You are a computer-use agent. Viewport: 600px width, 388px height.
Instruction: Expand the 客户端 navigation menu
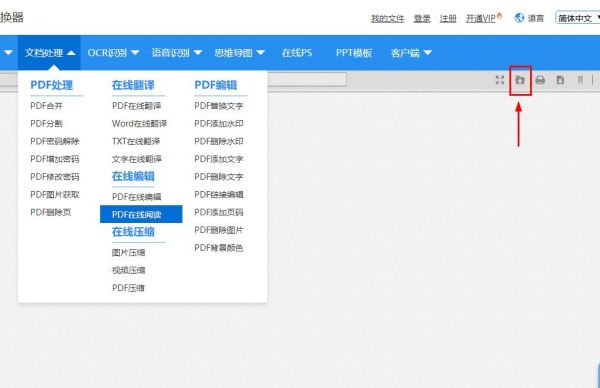click(x=411, y=53)
